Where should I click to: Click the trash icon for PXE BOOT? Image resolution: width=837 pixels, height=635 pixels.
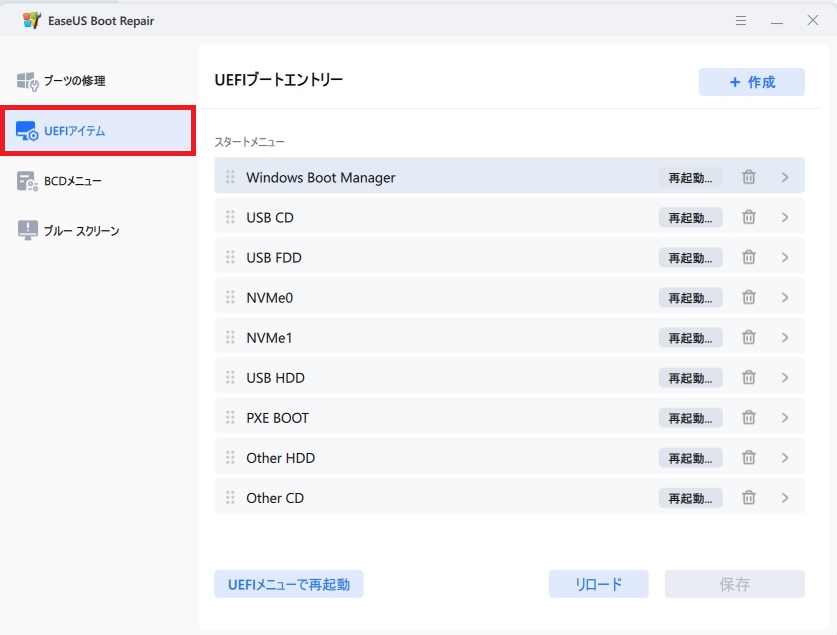tap(748, 417)
